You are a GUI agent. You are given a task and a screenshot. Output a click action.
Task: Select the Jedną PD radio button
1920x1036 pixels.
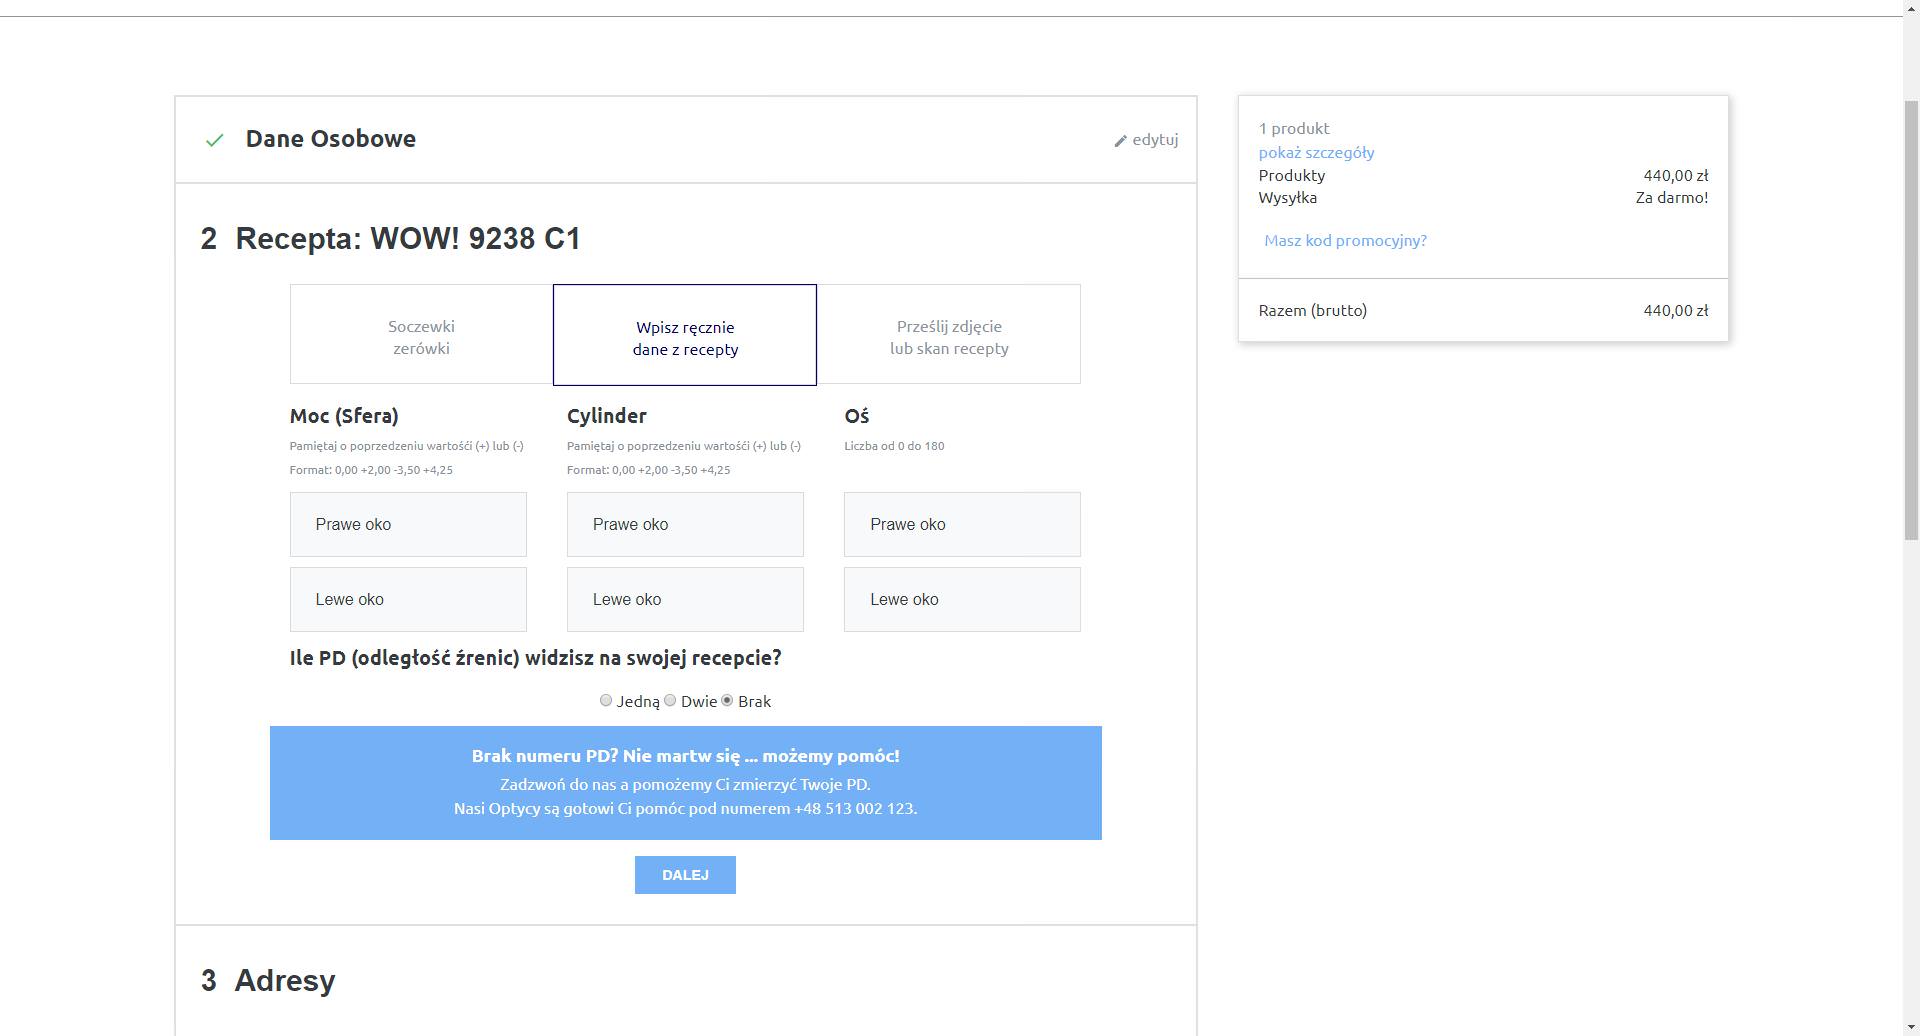[x=606, y=701]
